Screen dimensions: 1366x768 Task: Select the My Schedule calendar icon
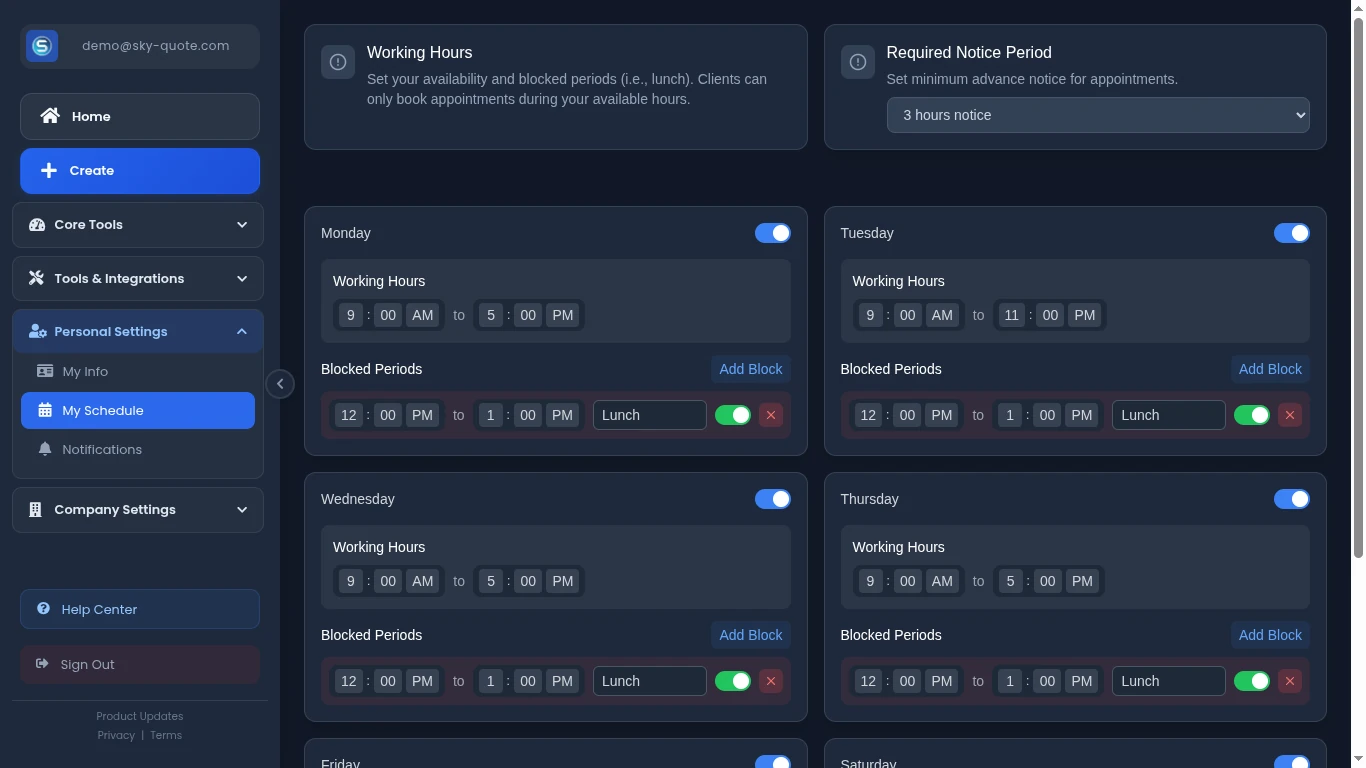click(x=46, y=410)
